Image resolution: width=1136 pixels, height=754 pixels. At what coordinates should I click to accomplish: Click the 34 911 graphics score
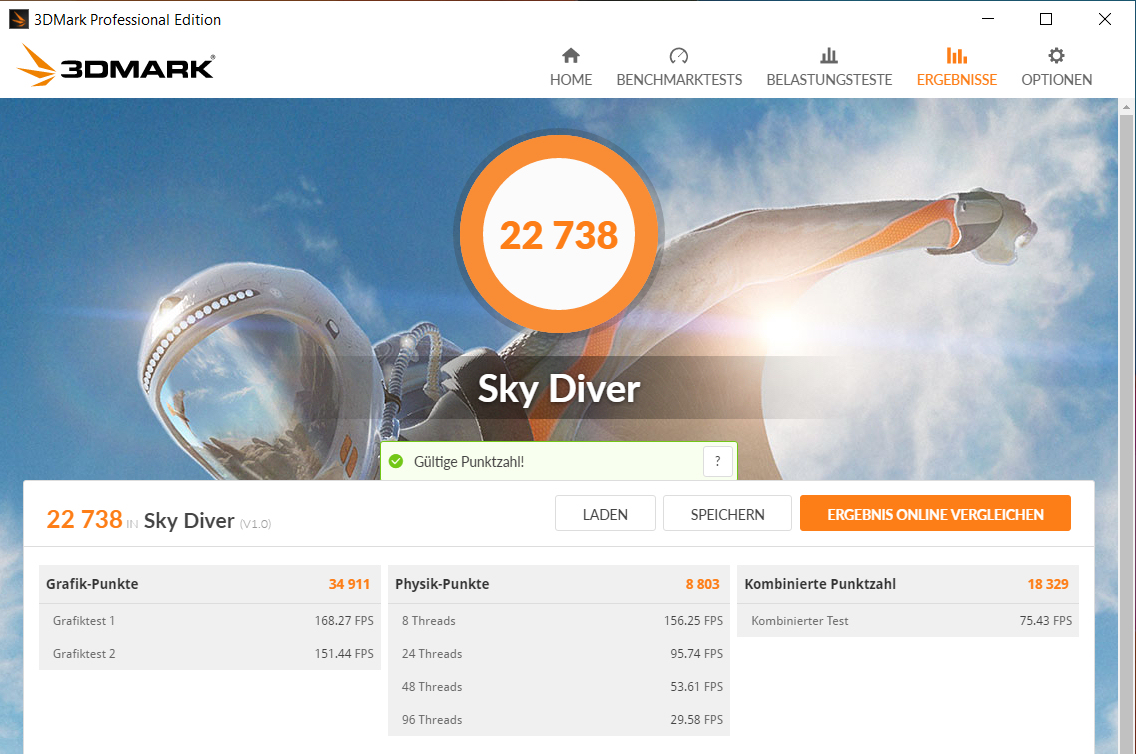pyautogui.click(x=349, y=584)
